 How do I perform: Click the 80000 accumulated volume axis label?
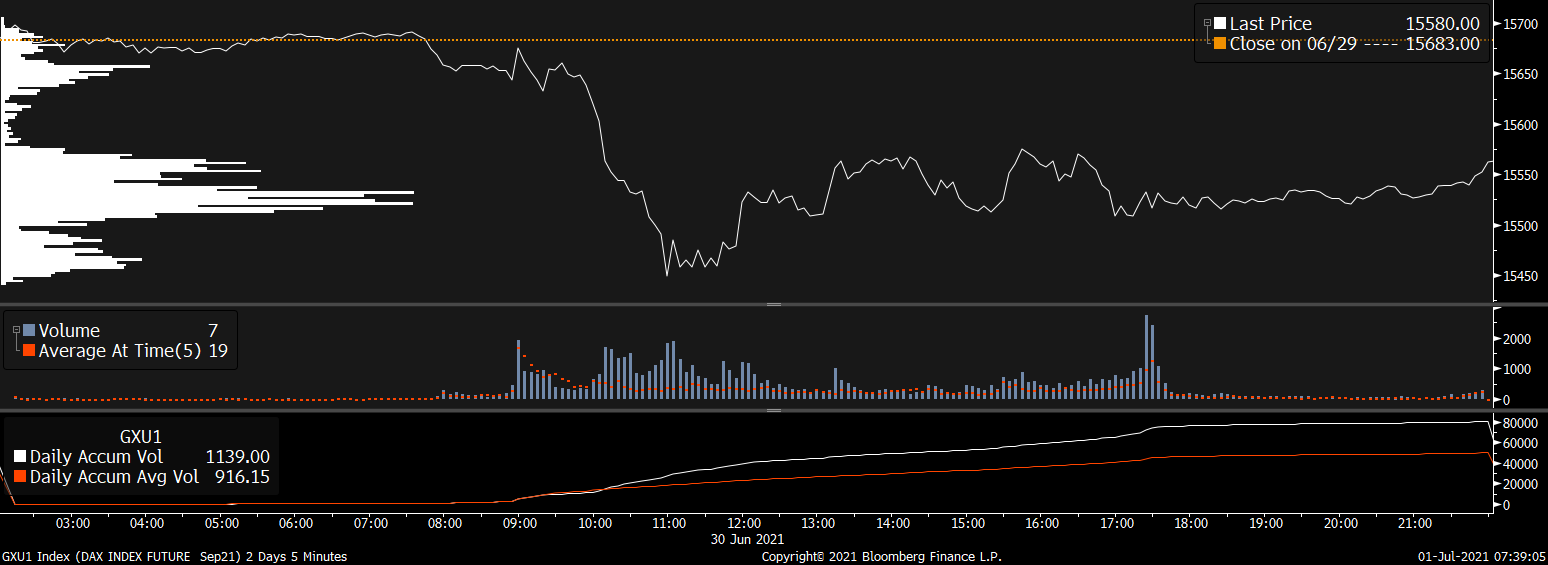[1518, 423]
